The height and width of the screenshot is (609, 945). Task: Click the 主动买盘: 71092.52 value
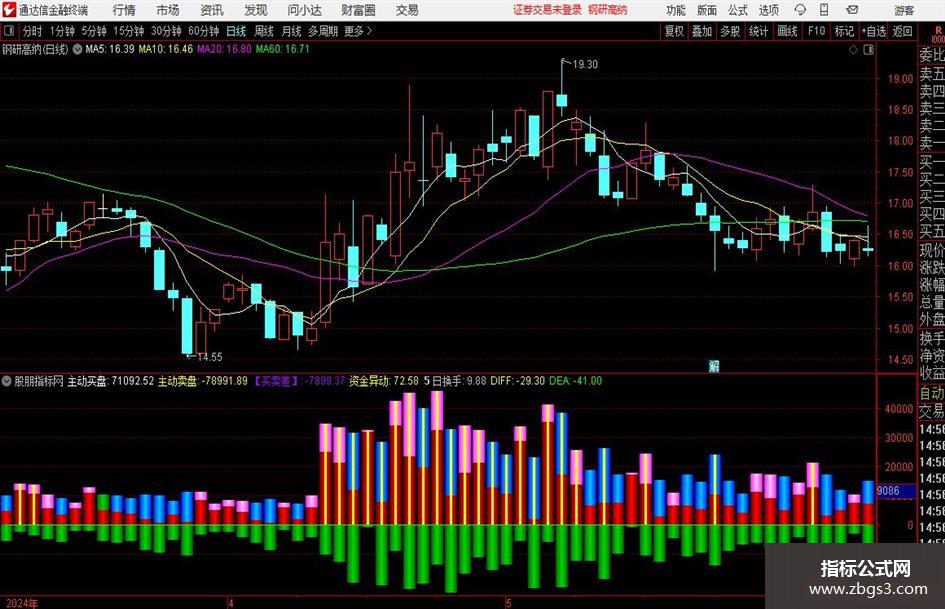tap(111, 381)
